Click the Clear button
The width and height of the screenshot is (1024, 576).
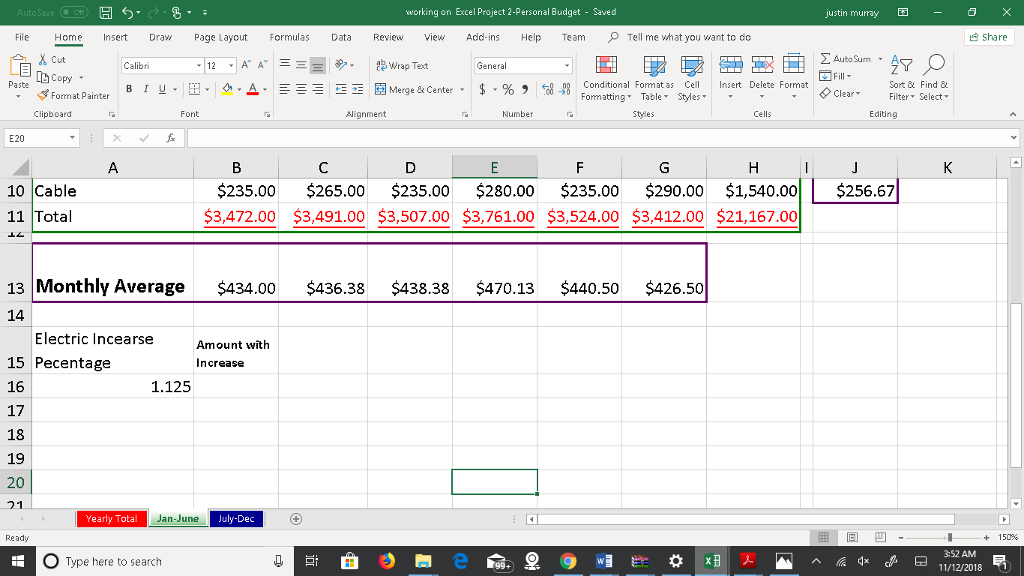point(840,93)
